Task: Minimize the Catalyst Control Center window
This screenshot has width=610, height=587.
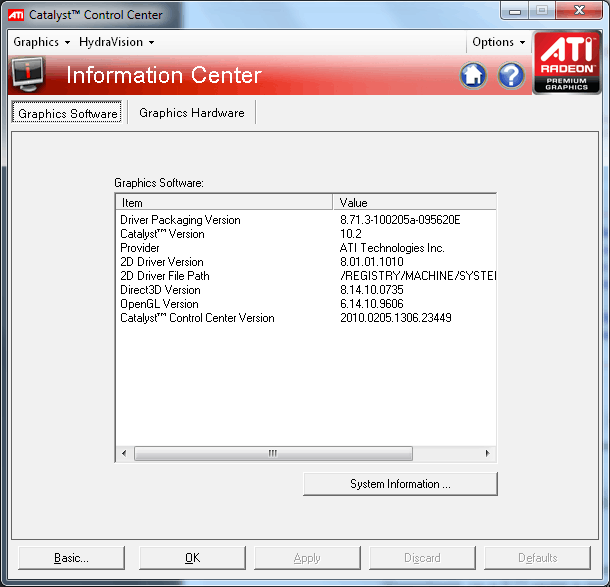Action: [x=514, y=10]
